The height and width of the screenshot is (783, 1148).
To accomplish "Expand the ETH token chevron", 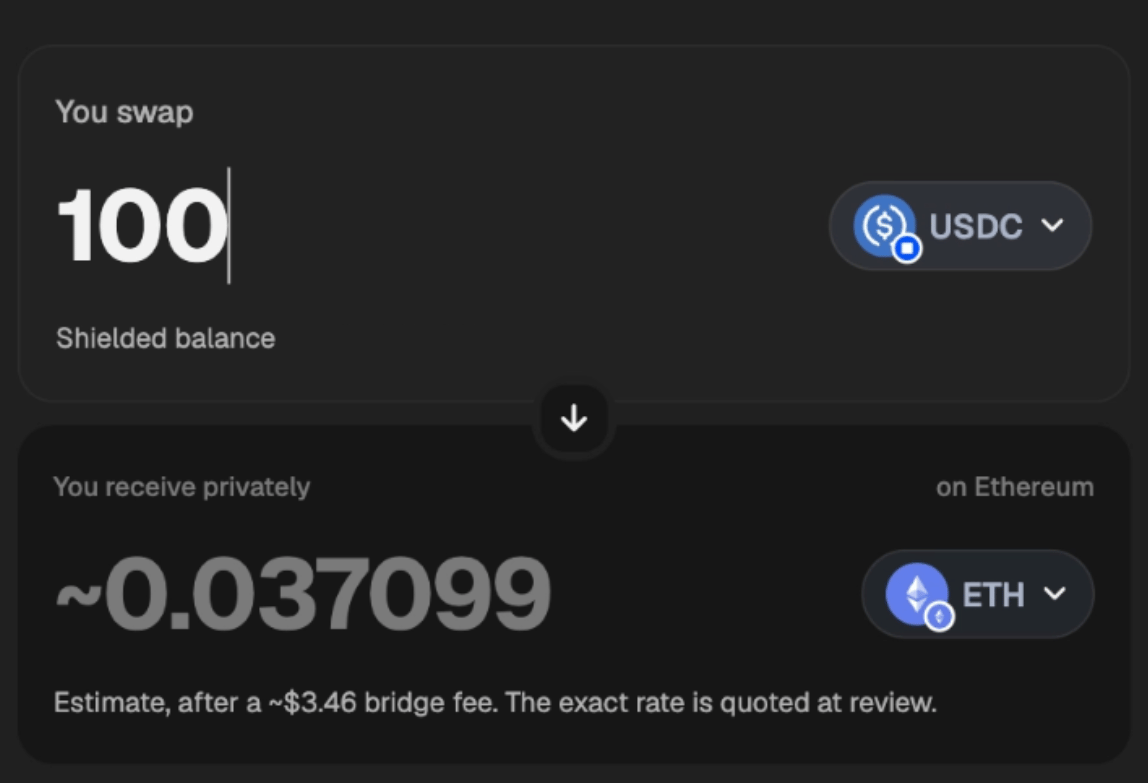I will [x=1054, y=593].
